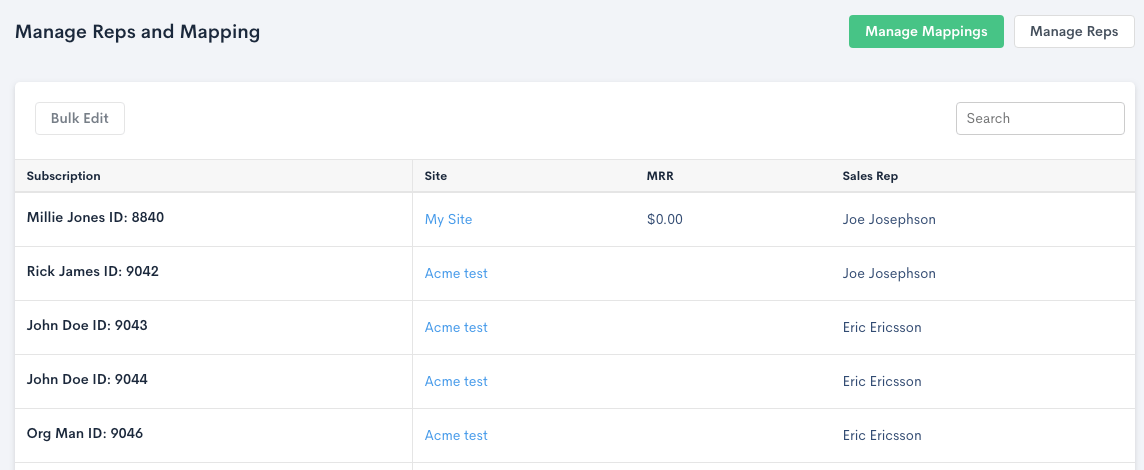Select the Rick James ID: 9042 subscription
The height and width of the screenshot is (470, 1144).
pyautogui.click(x=93, y=271)
